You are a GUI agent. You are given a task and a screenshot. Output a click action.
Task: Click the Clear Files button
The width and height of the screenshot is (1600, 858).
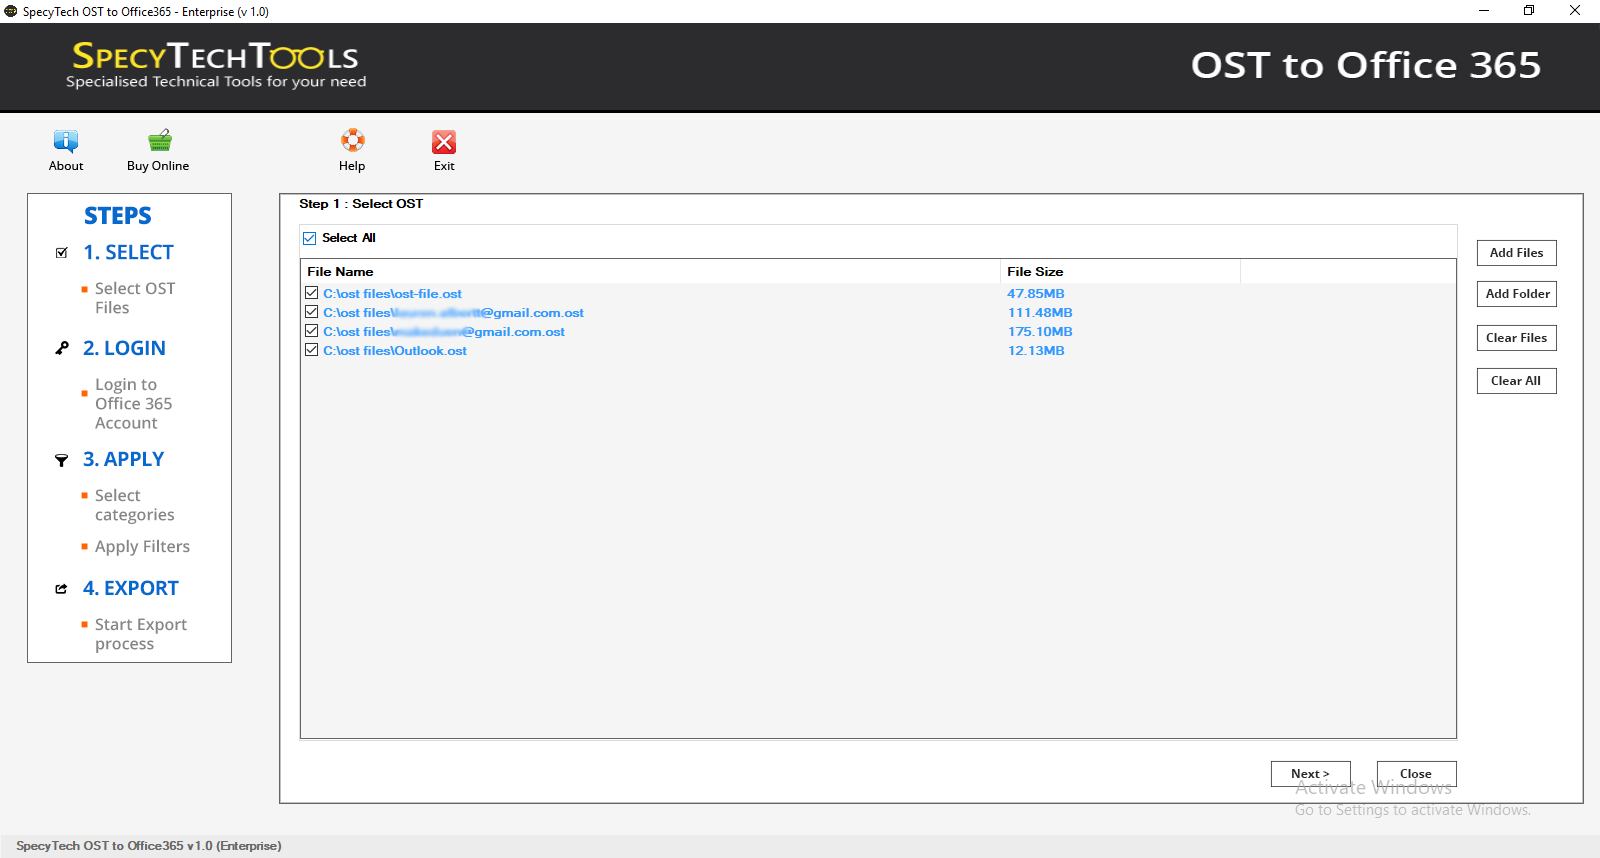1516,338
